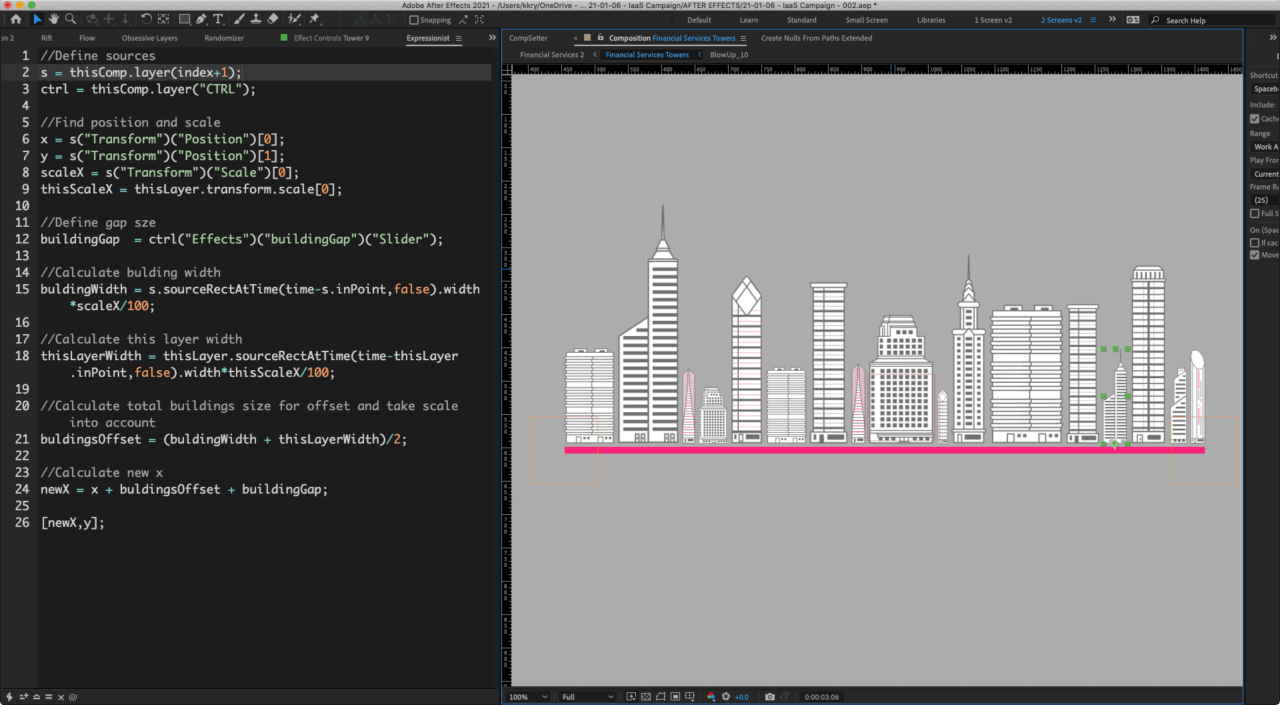Toggle transparency grid icon in viewer
The width and height of the screenshot is (1280, 705).
pos(646,697)
